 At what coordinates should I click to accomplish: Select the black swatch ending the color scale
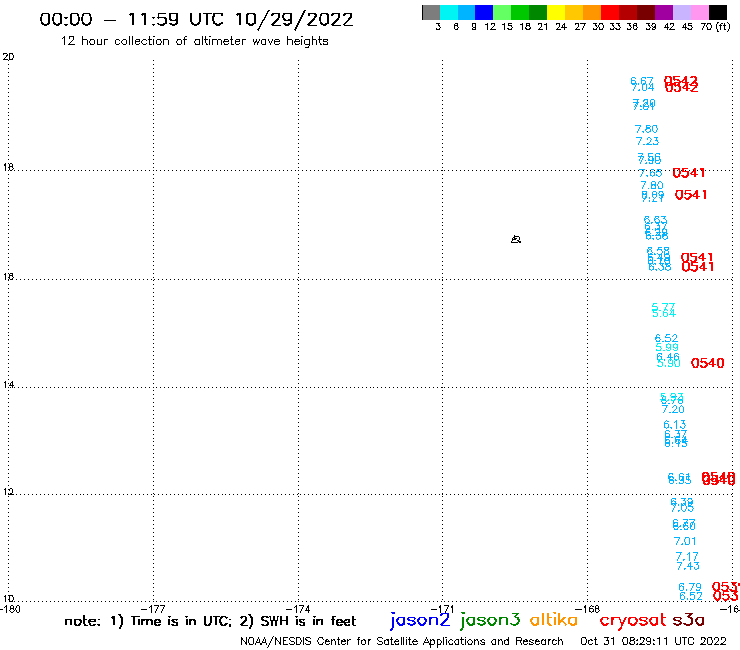click(718, 12)
